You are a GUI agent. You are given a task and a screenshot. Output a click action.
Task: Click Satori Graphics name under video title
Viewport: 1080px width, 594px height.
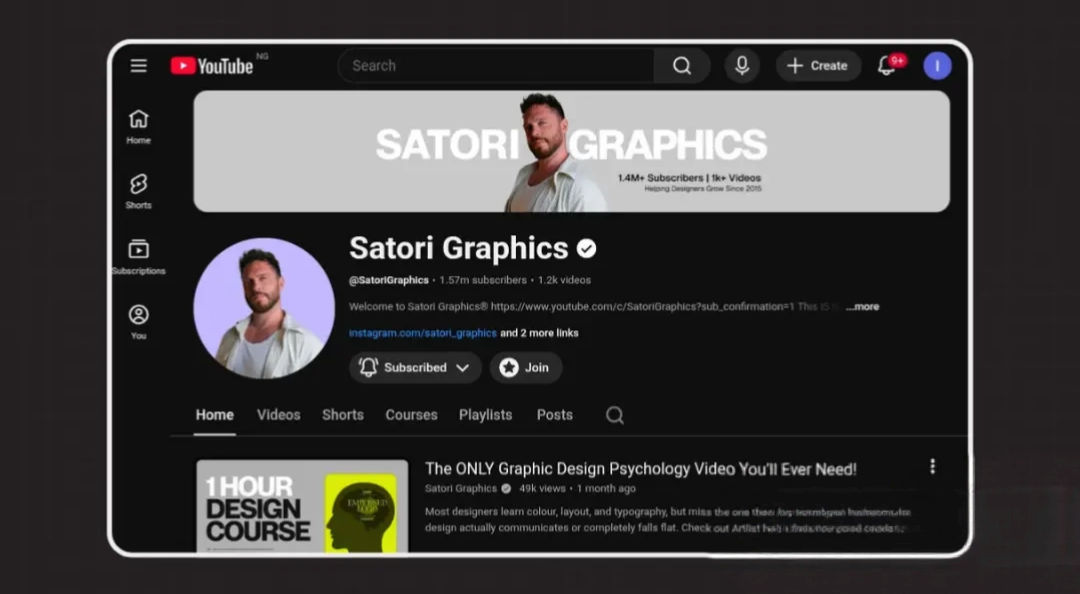(460, 489)
